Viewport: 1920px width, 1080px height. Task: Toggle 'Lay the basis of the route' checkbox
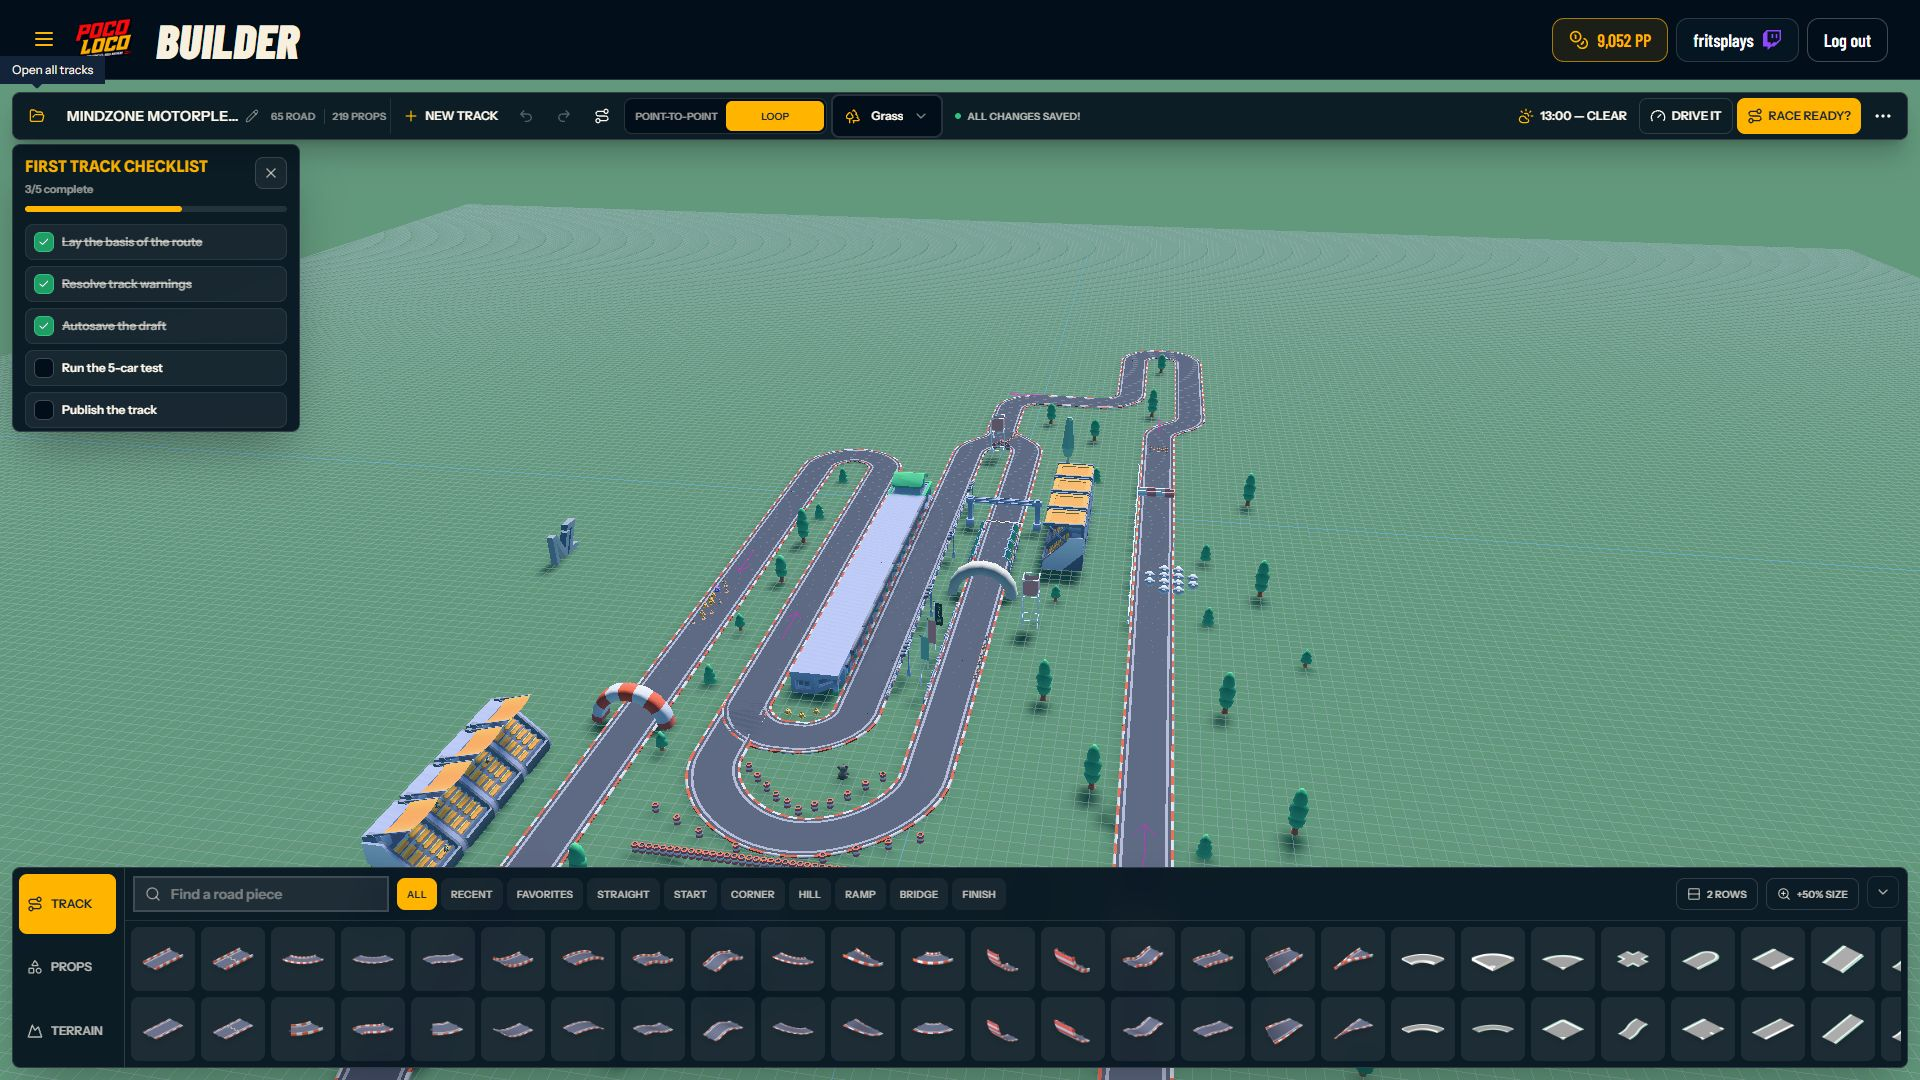click(44, 242)
